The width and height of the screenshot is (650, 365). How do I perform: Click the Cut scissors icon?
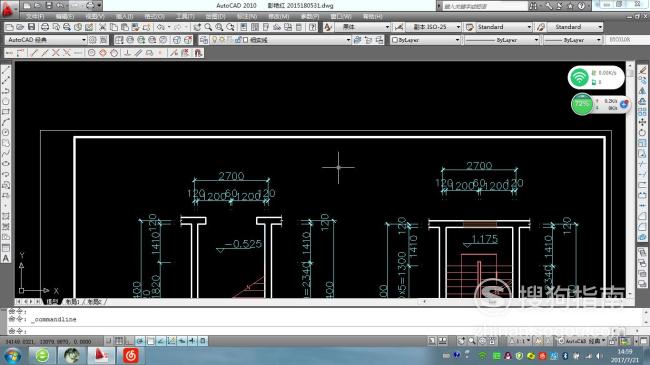103,27
